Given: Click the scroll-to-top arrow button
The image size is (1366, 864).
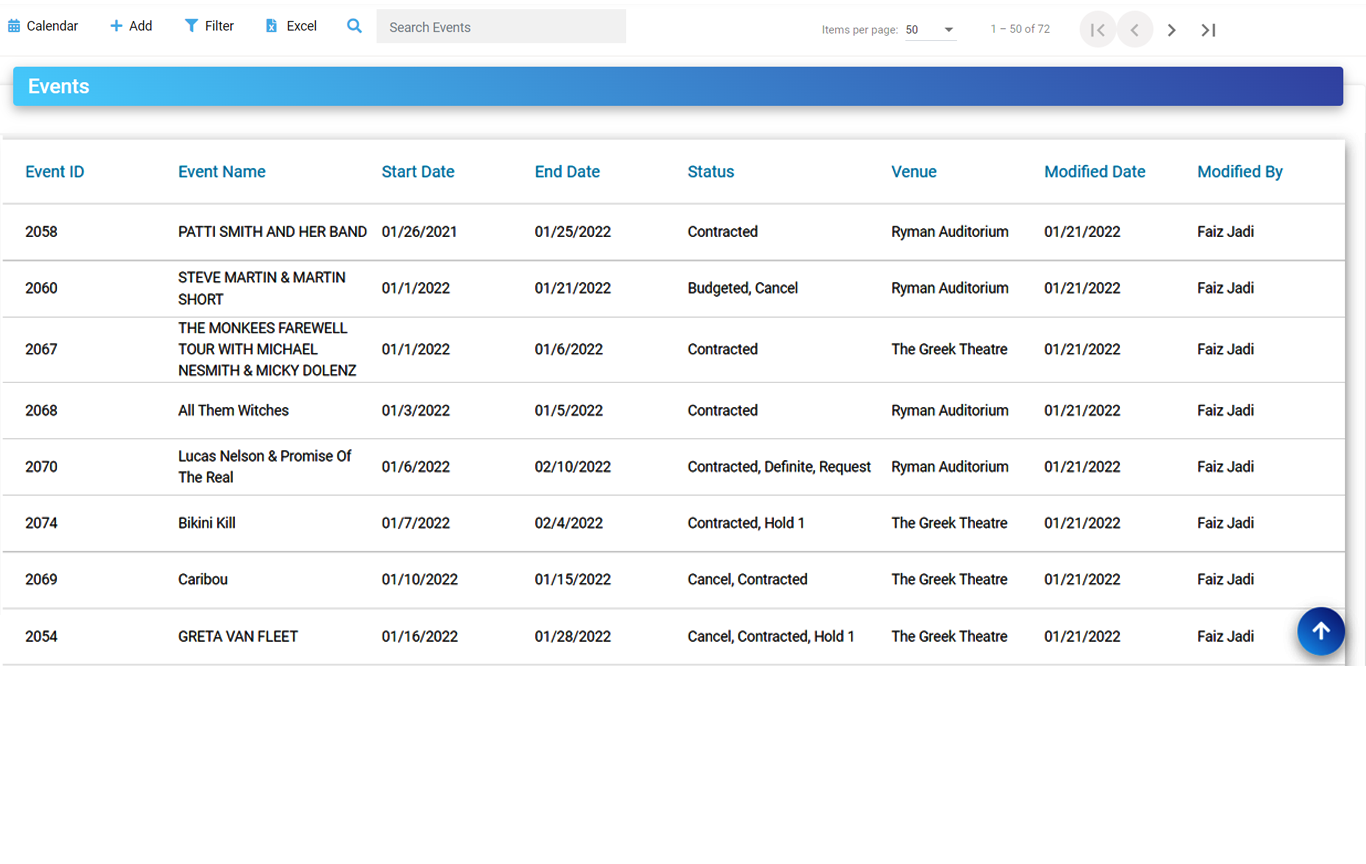Looking at the screenshot, I should click(1321, 631).
